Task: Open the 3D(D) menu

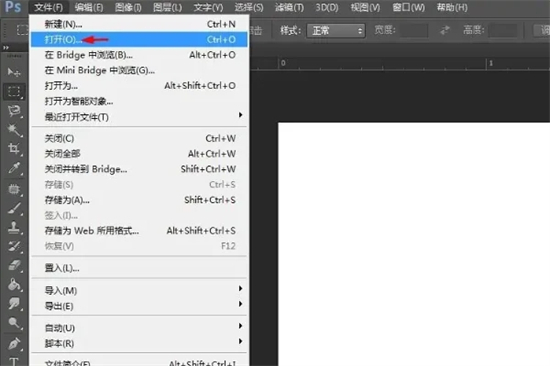Action: [x=327, y=7]
